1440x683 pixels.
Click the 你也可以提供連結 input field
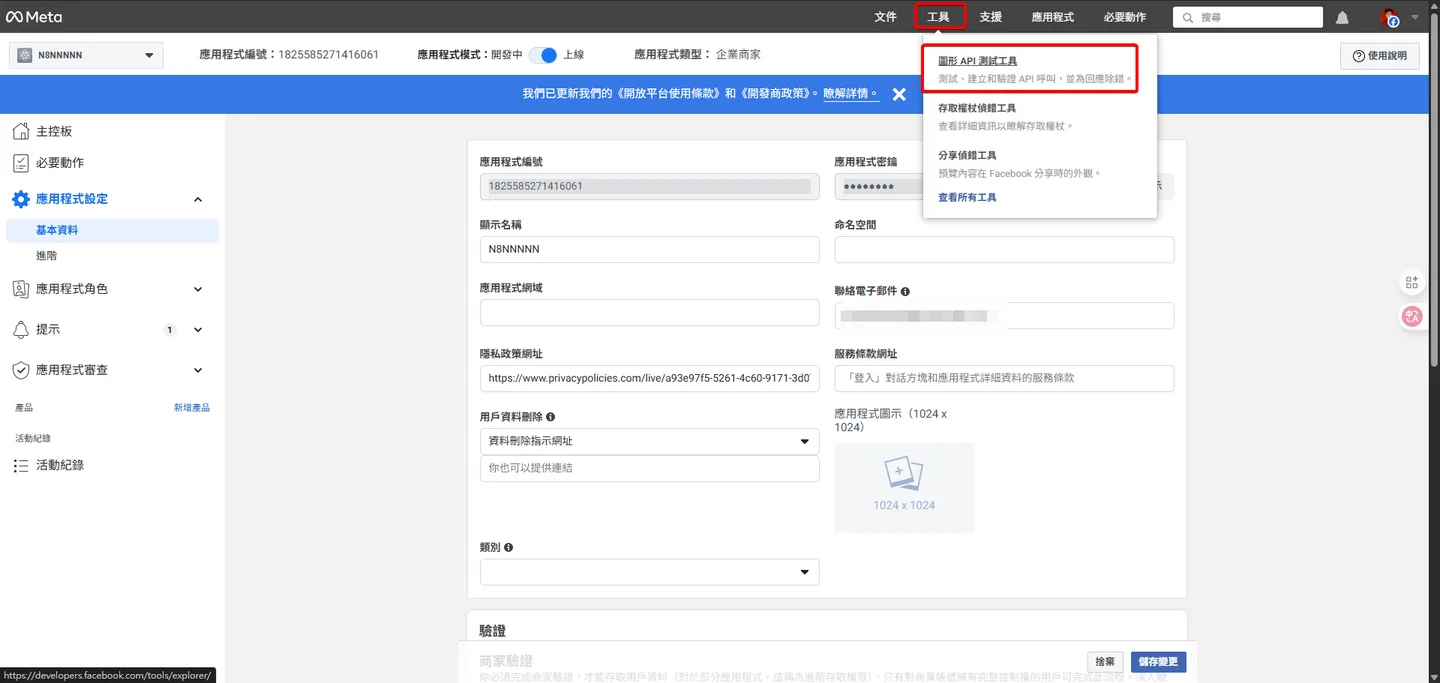tap(649, 468)
